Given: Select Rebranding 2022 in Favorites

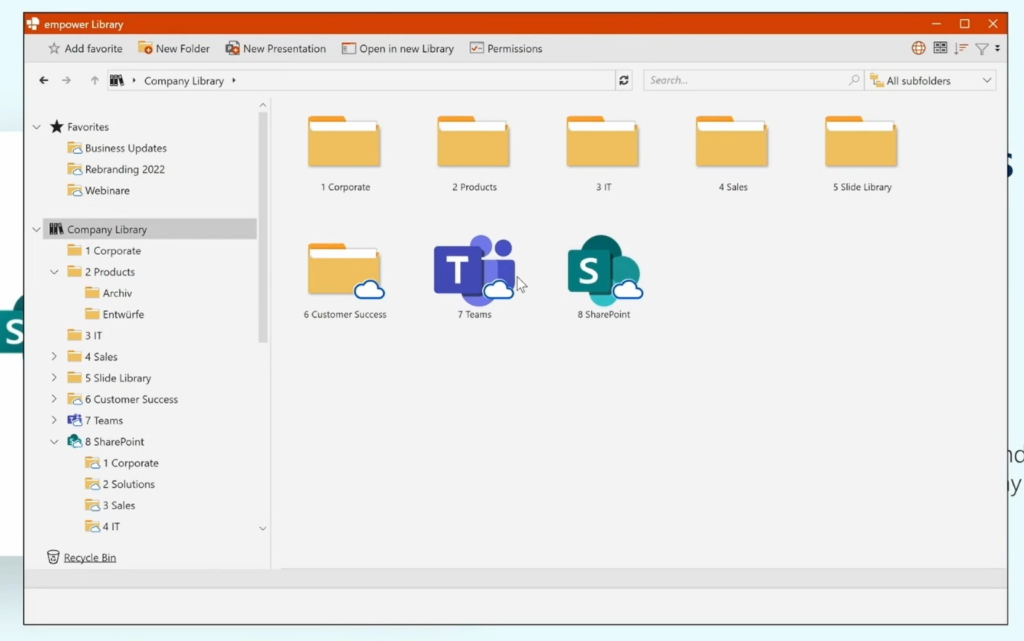Looking at the screenshot, I should pos(124,169).
